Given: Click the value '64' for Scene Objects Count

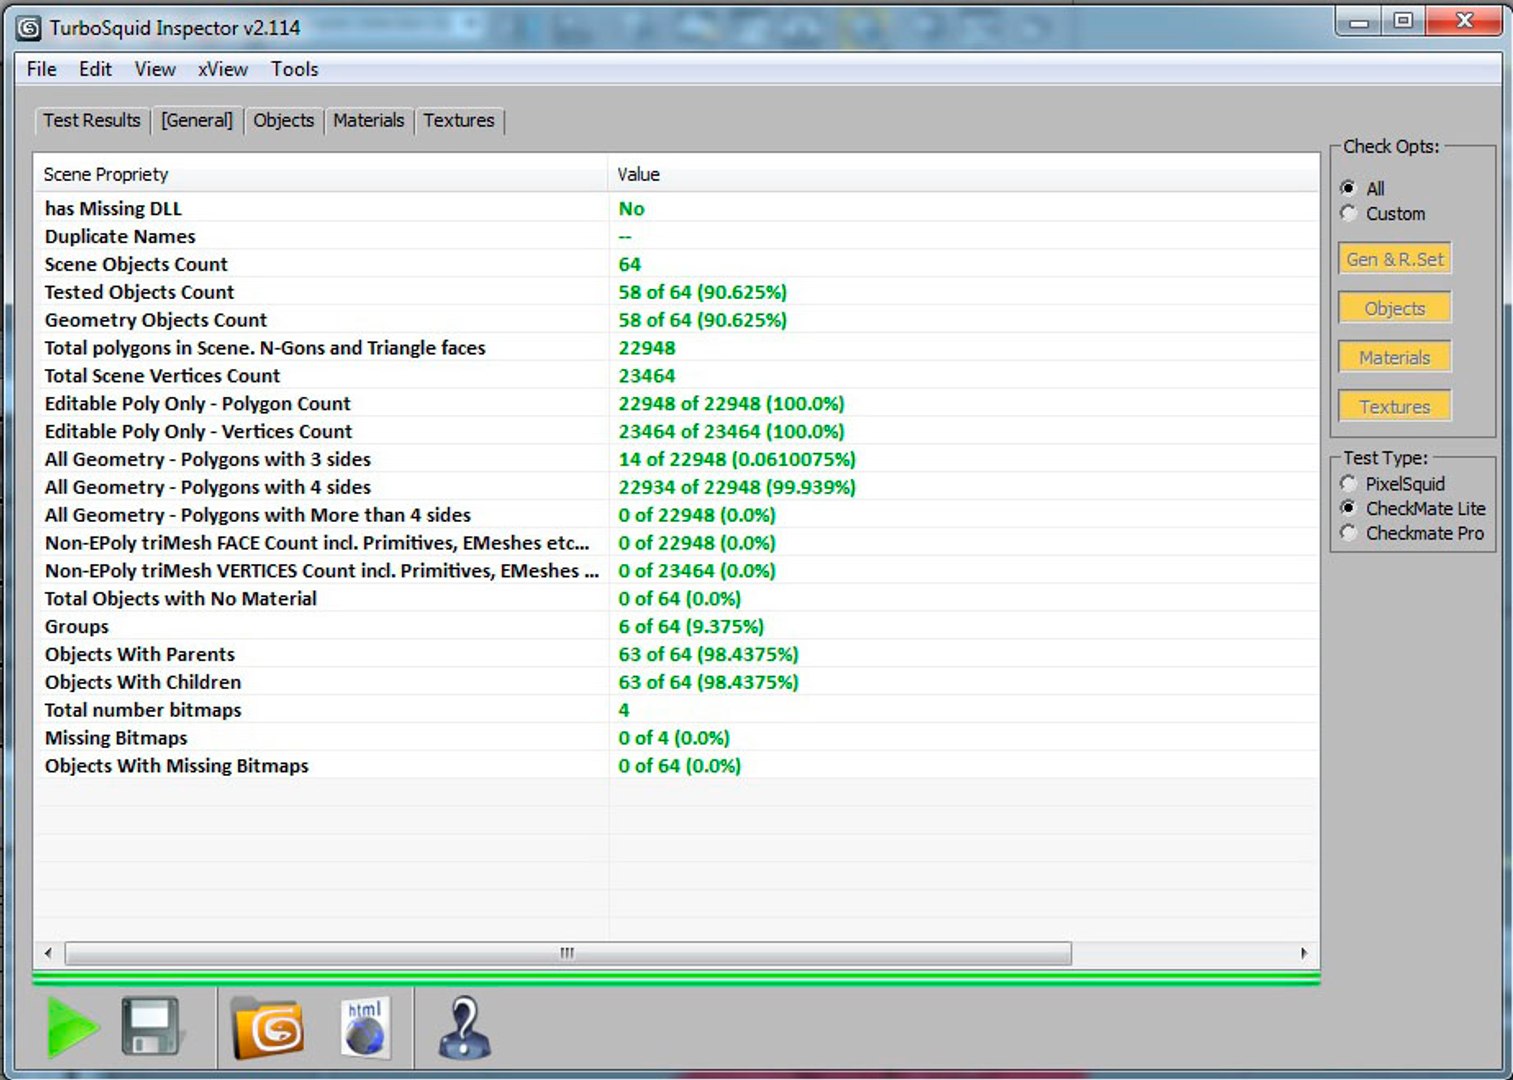Looking at the screenshot, I should point(629,264).
